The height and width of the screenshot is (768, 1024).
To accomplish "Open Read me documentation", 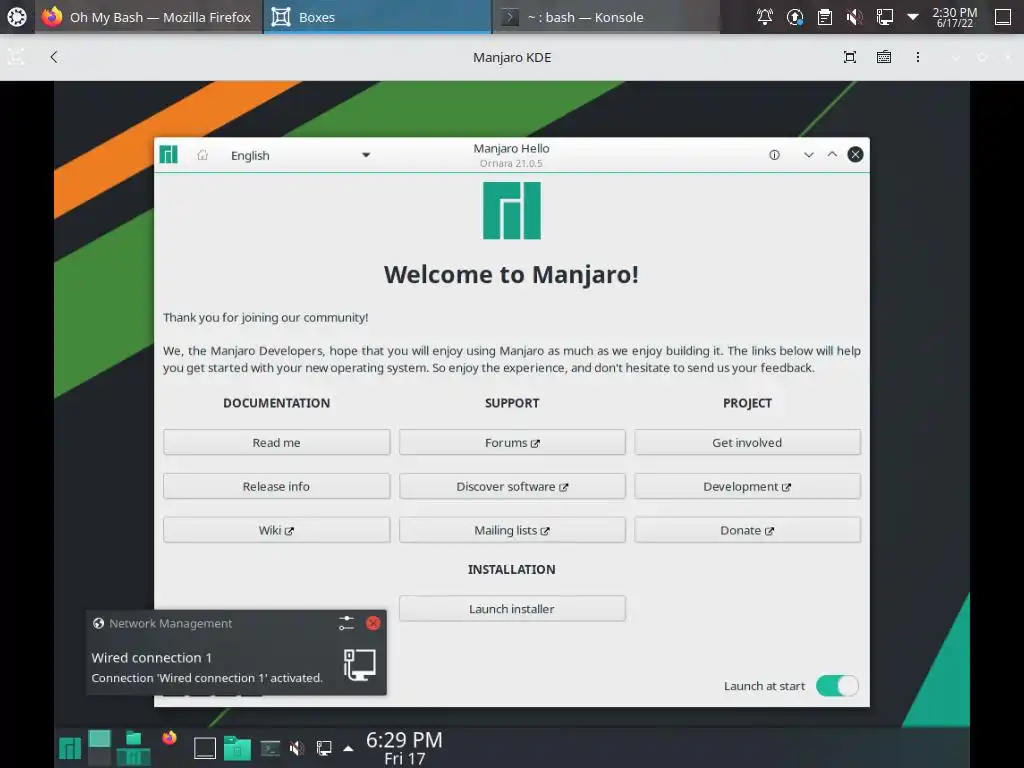I will pyautogui.click(x=276, y=442).
